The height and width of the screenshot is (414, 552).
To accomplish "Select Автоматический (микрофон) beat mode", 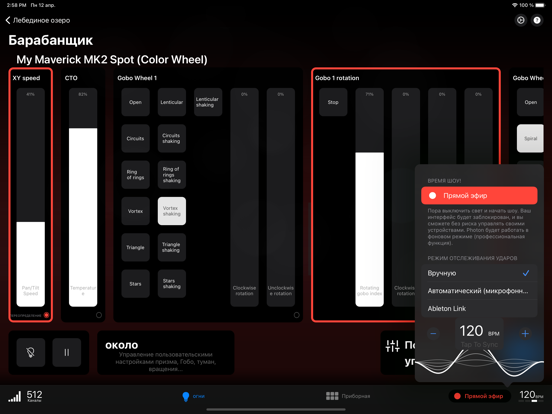I will [x=479, y=291].
